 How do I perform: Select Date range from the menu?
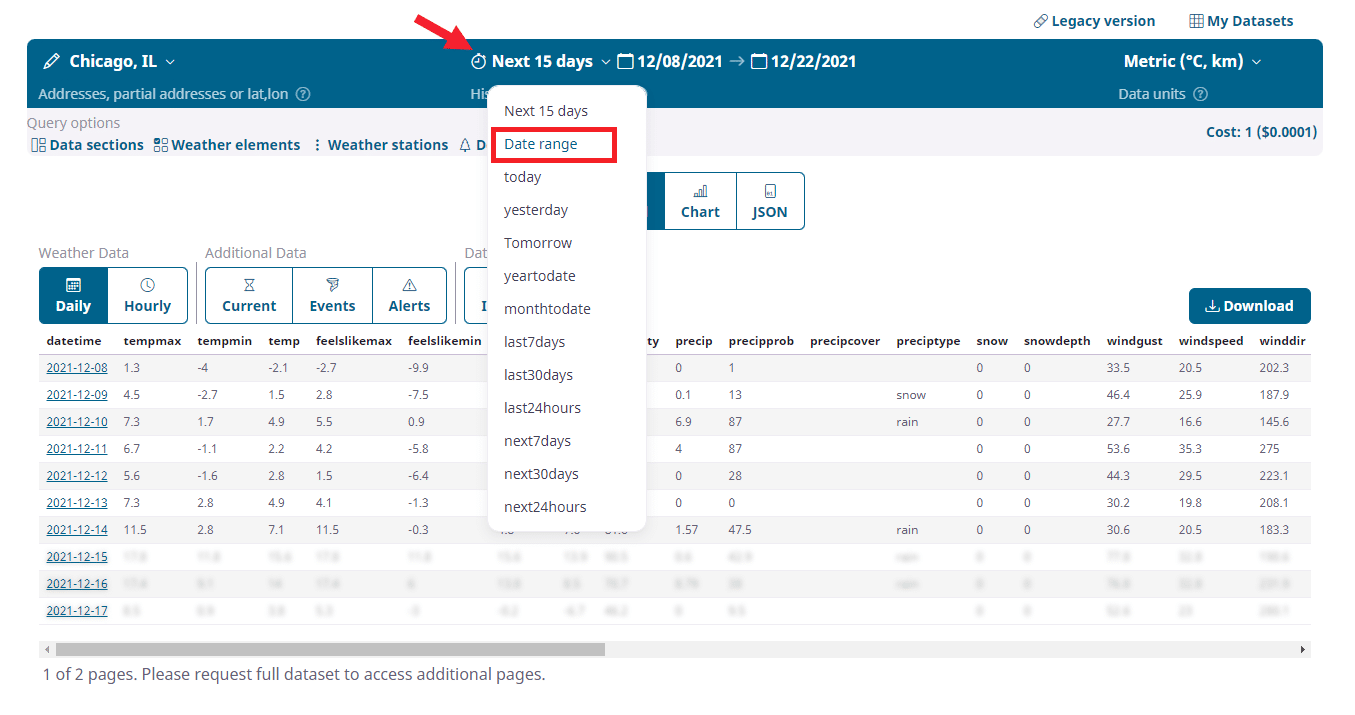541,144
